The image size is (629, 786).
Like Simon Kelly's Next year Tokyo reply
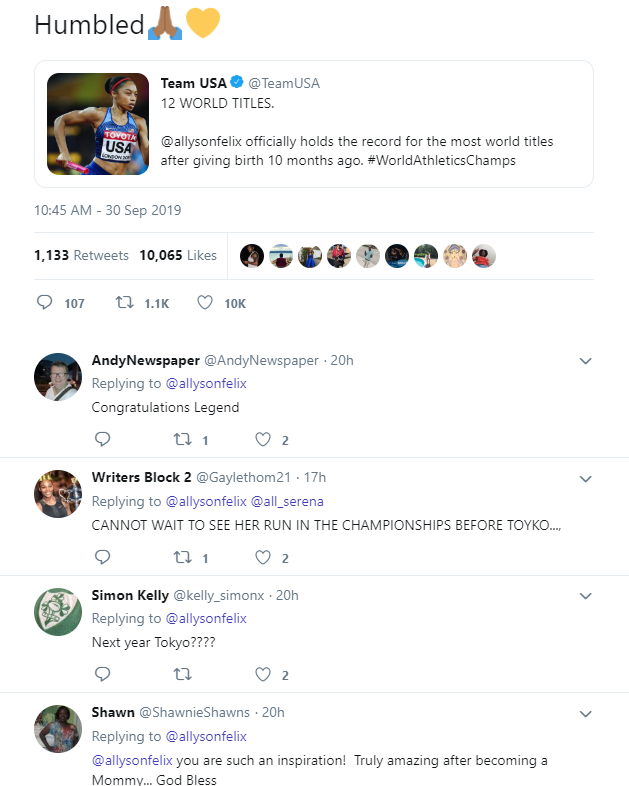coord(263,674)
